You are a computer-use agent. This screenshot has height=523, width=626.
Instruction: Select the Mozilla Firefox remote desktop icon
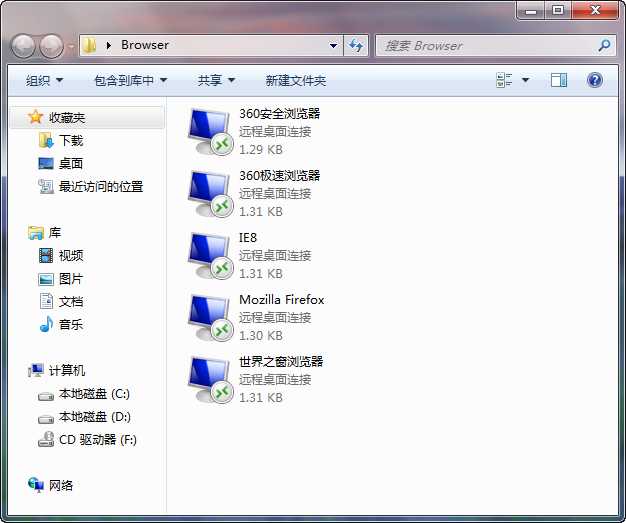(210, 318)
